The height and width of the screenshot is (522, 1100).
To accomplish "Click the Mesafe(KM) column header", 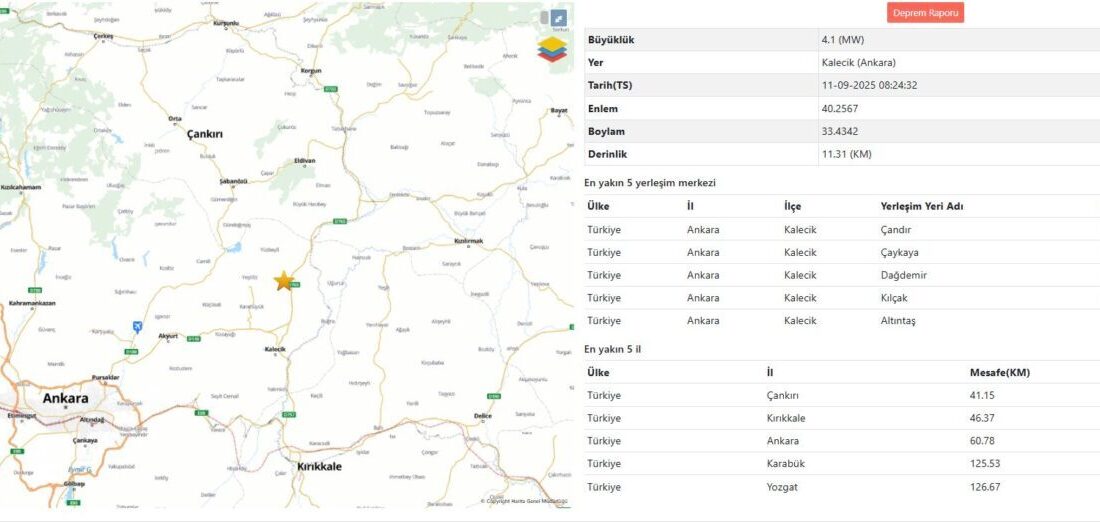I will 1000,373.
